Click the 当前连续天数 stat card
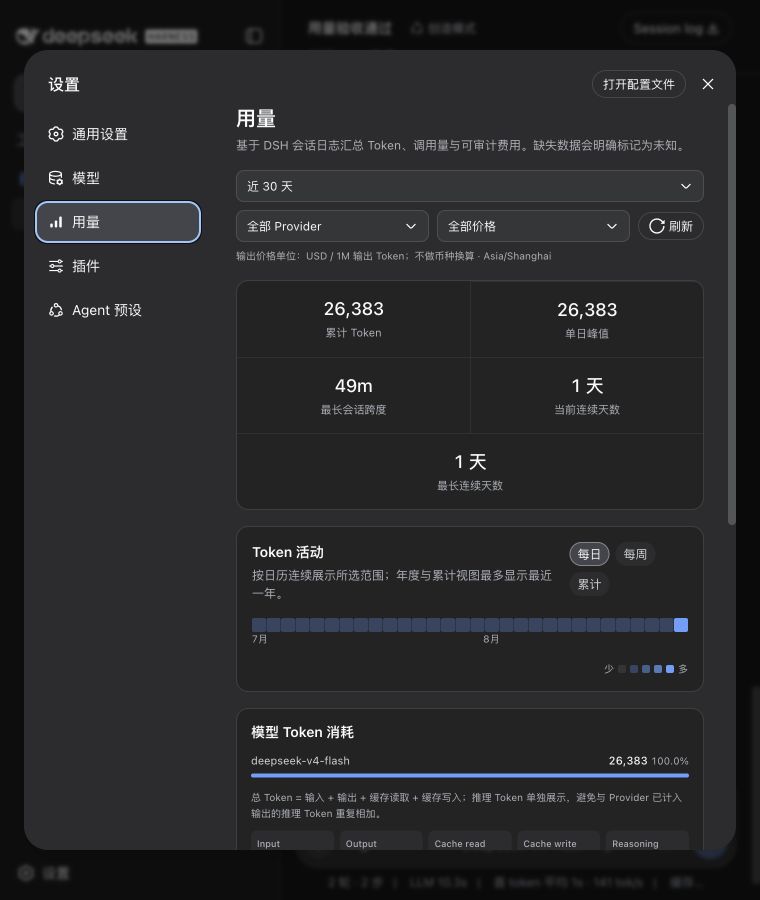Screen dimensions: 760x900 pyautogui.click(x=587, y=395)
